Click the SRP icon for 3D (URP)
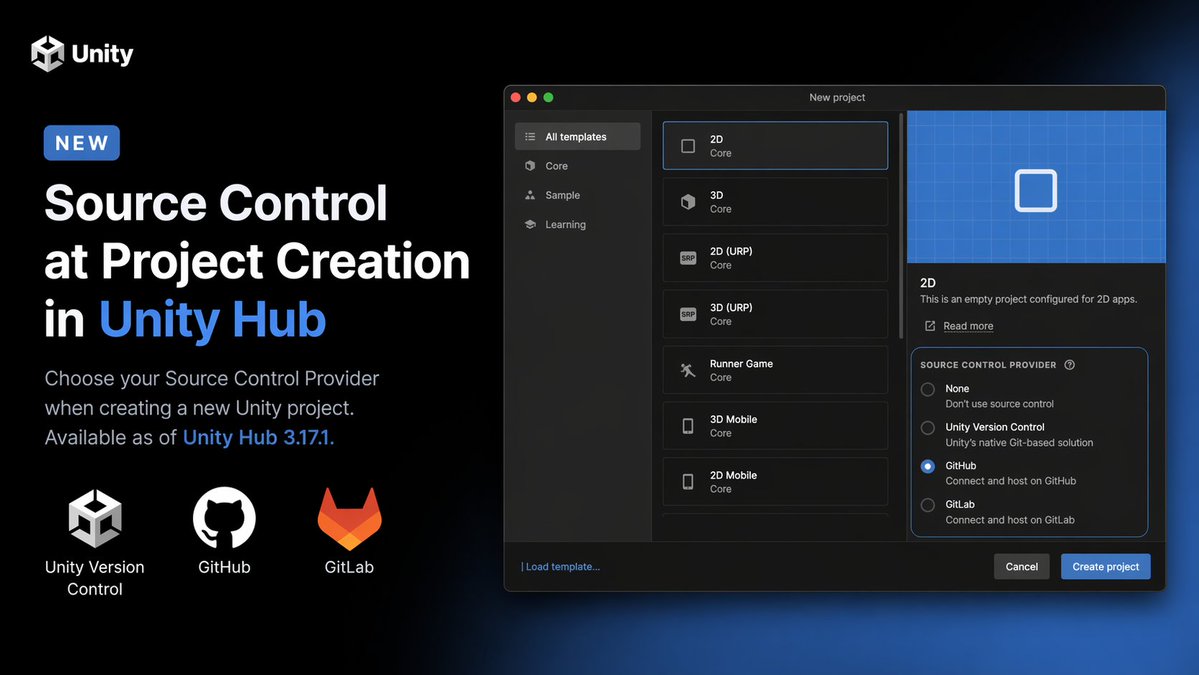 tap(688, 314)
